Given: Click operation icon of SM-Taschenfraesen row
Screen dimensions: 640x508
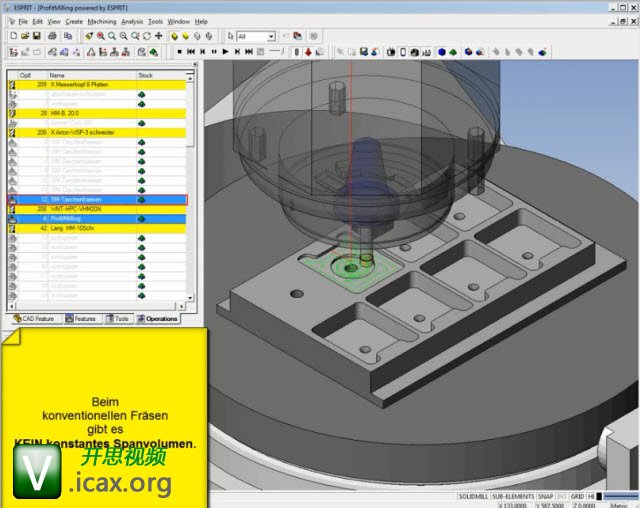Looking at the screenshot, I should pyautogui.click(x=13, y=200).
